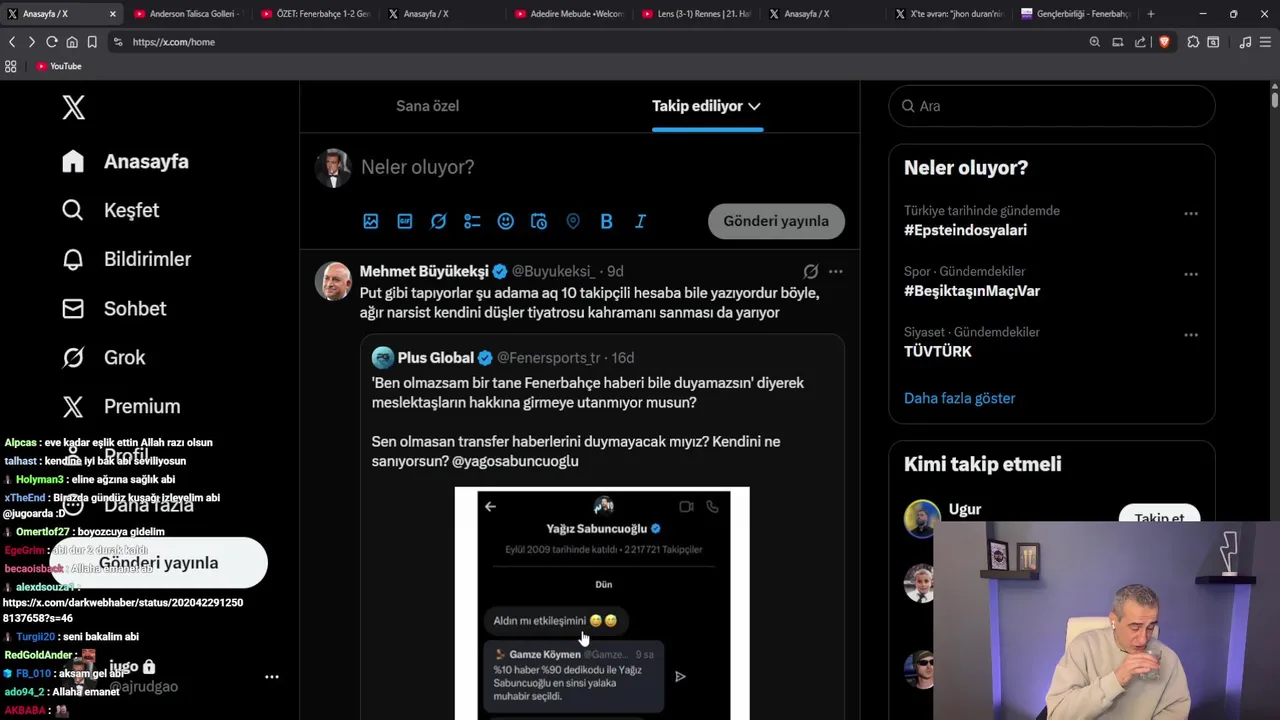Click the location tag icon
The image size is (1280, 720).
[x=573, y=221]
